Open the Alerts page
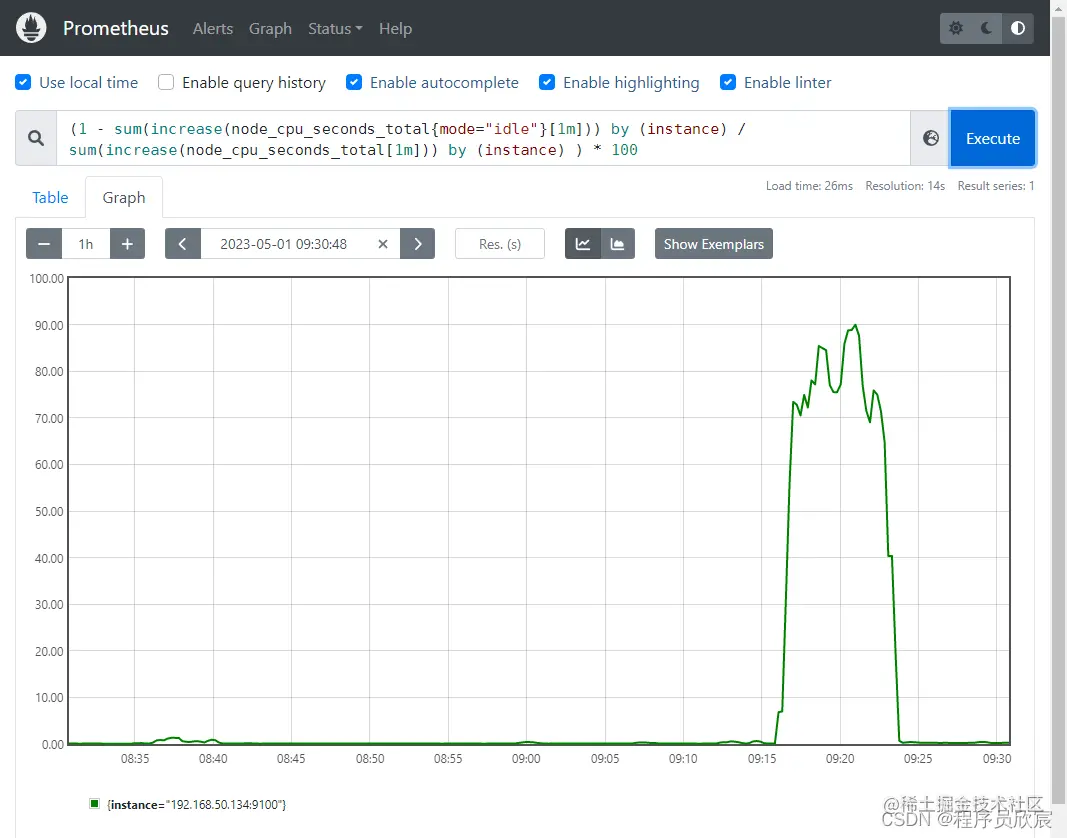Image resolution: width=1067 pixels, height=838 pixels. coord(213,29)
